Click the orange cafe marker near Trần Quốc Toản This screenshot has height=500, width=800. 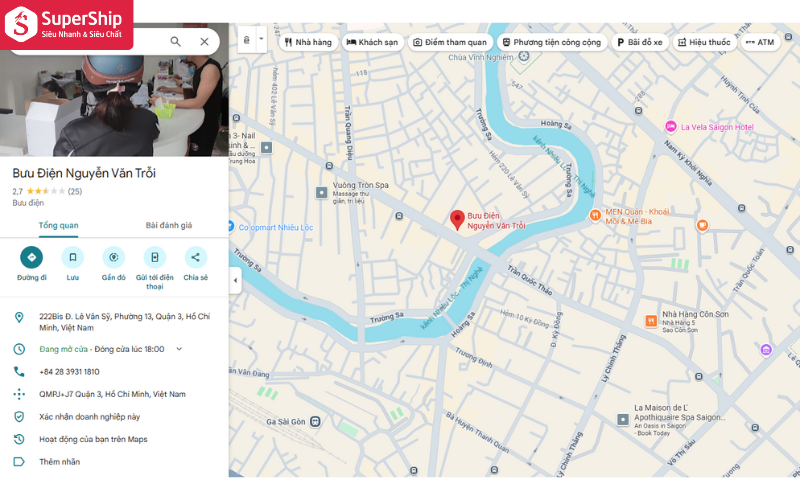(703, 225)
